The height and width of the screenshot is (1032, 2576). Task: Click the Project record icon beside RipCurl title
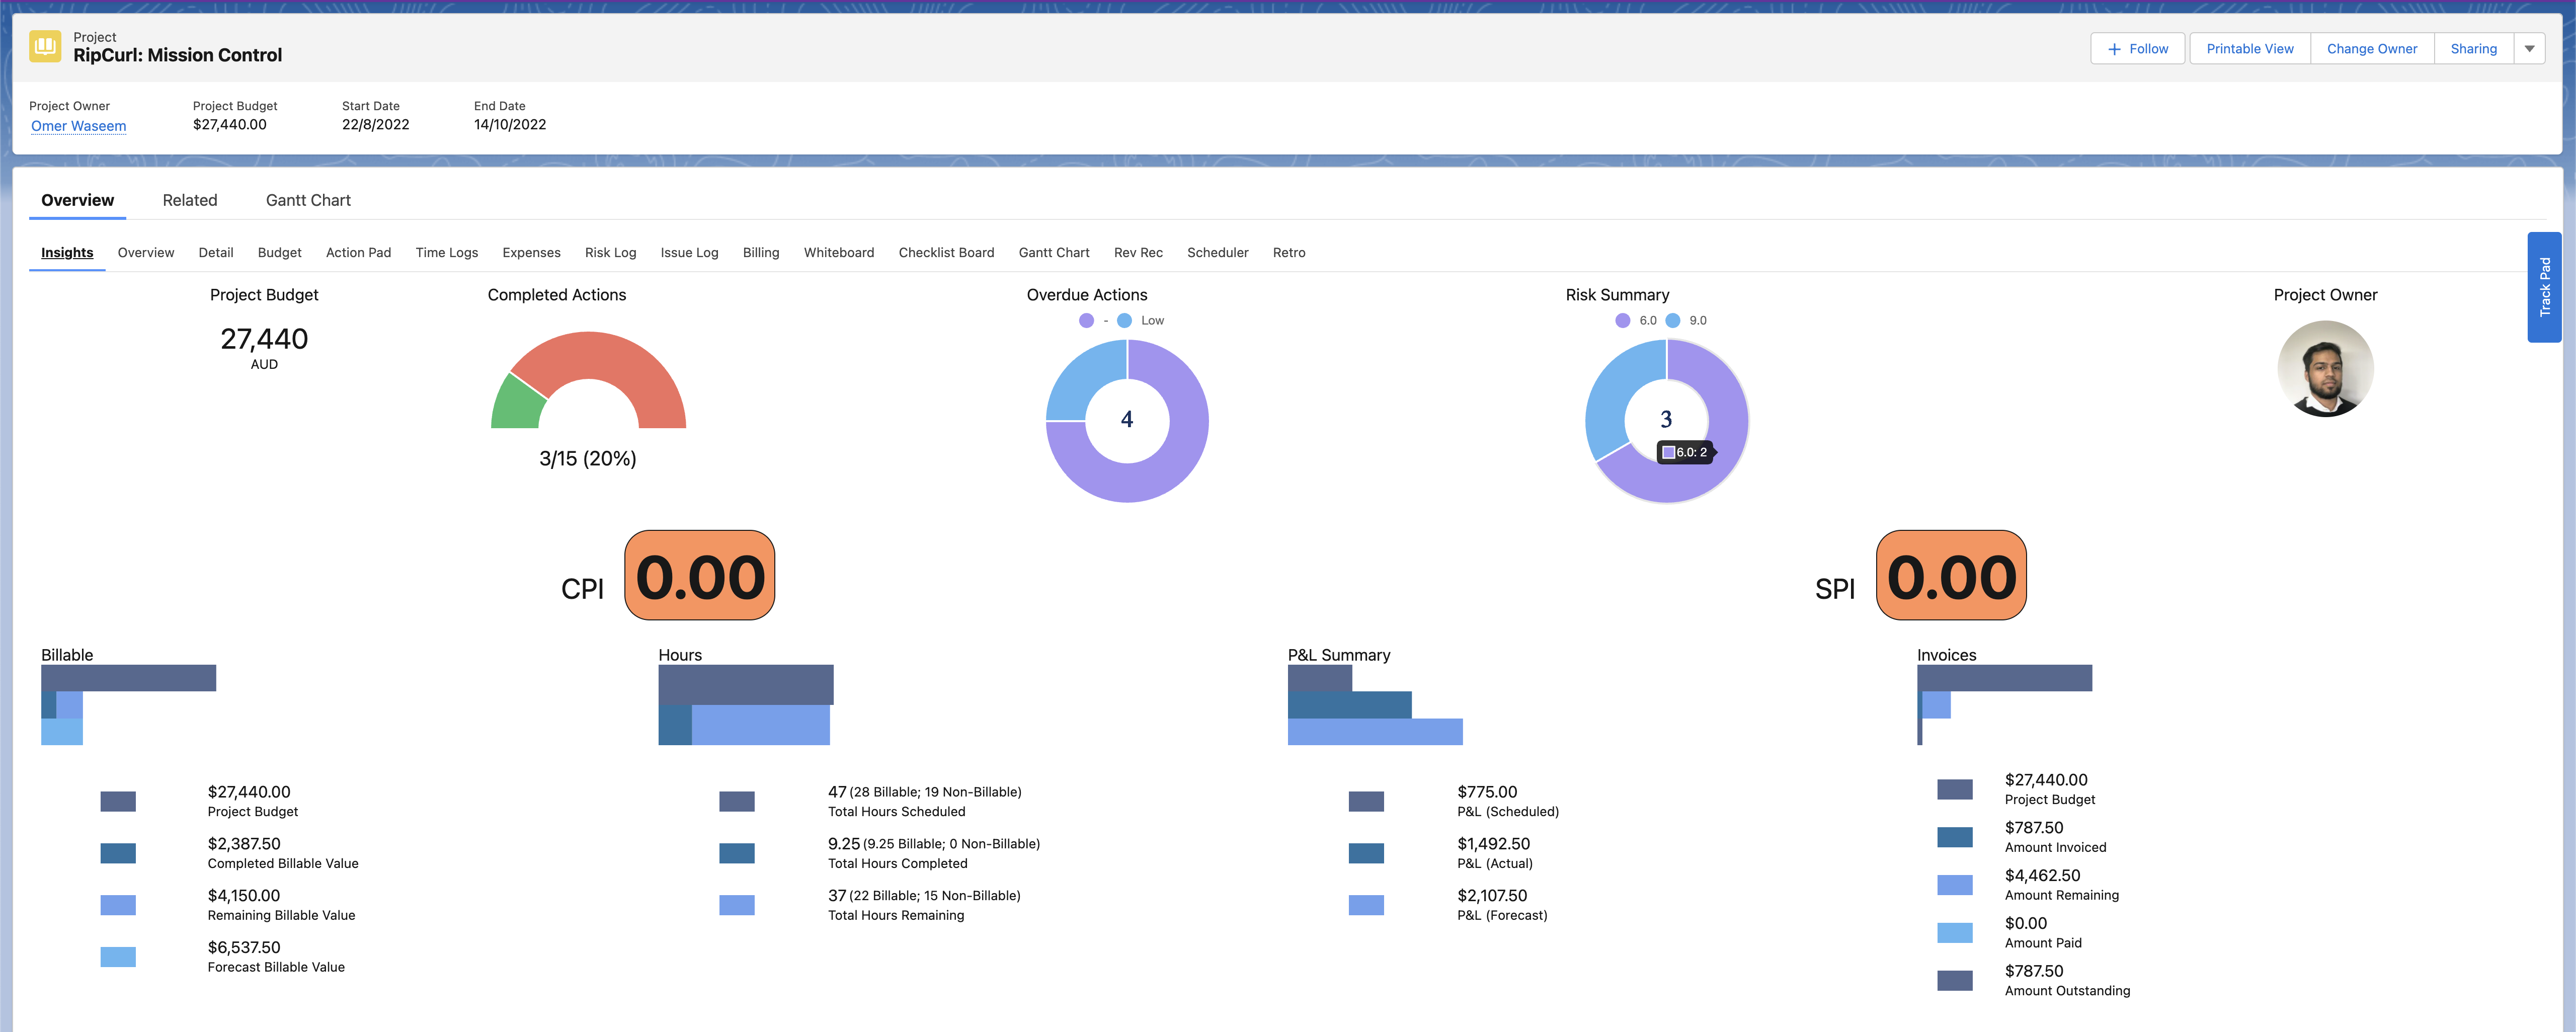(44, 46)
